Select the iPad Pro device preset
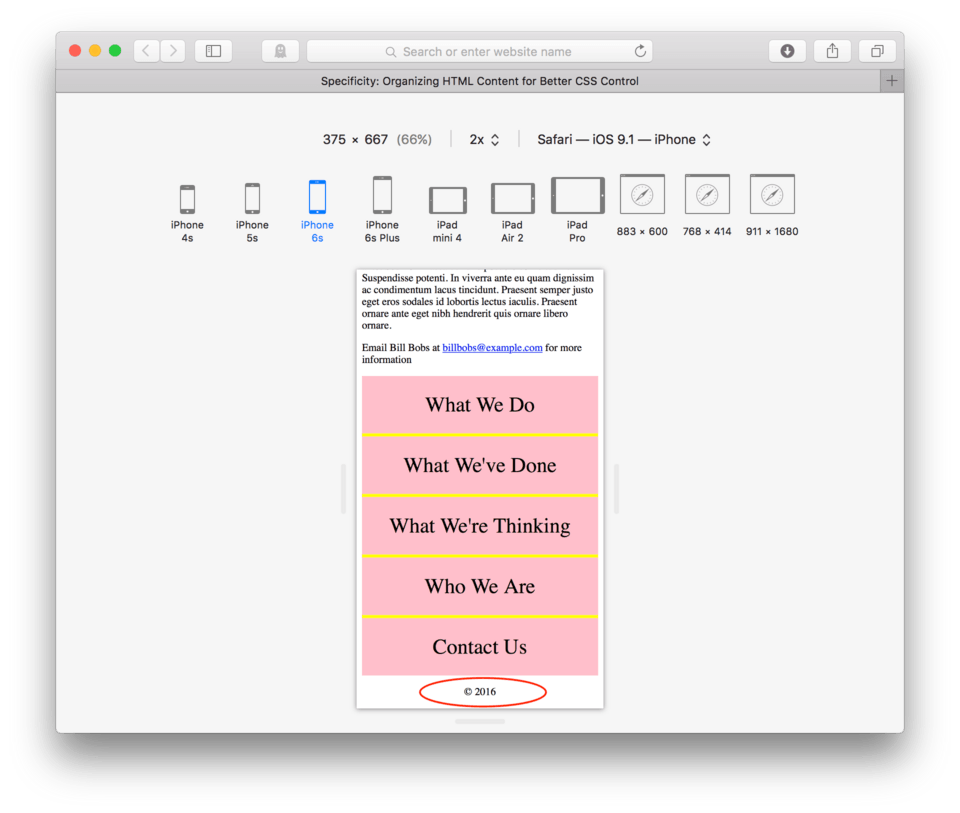The image size is (960, 813). coord(577,211)
